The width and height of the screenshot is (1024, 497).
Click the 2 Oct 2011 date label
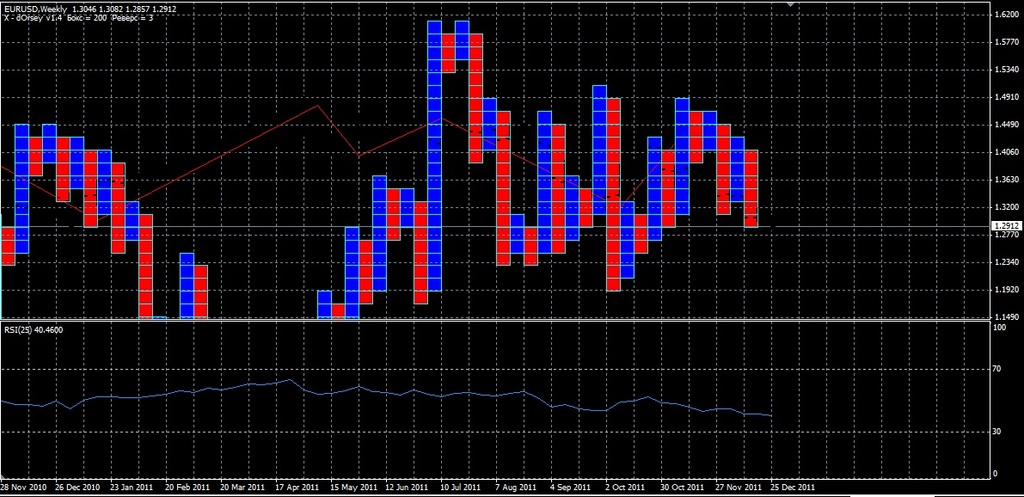[x=625, y=487]
